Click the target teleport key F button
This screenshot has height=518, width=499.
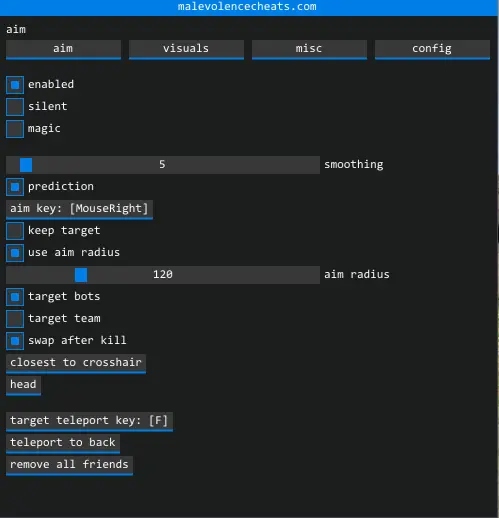pos(89,422)
